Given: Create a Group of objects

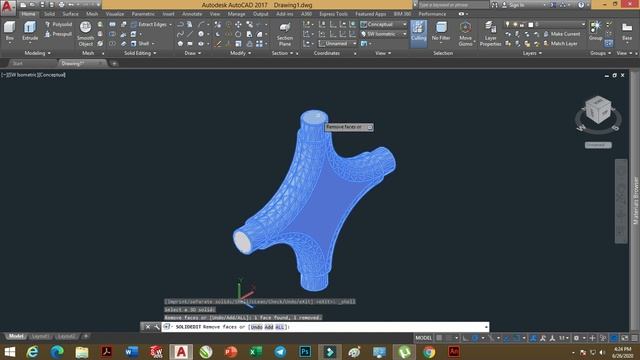Looking at the screenshot, I should tap(596, 31).
